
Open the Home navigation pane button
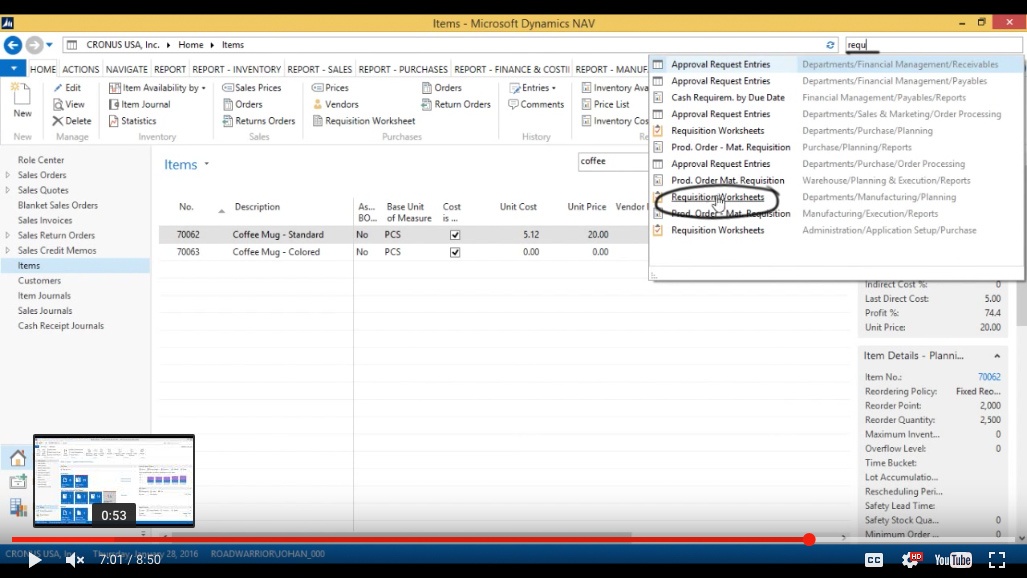point(18,457)
